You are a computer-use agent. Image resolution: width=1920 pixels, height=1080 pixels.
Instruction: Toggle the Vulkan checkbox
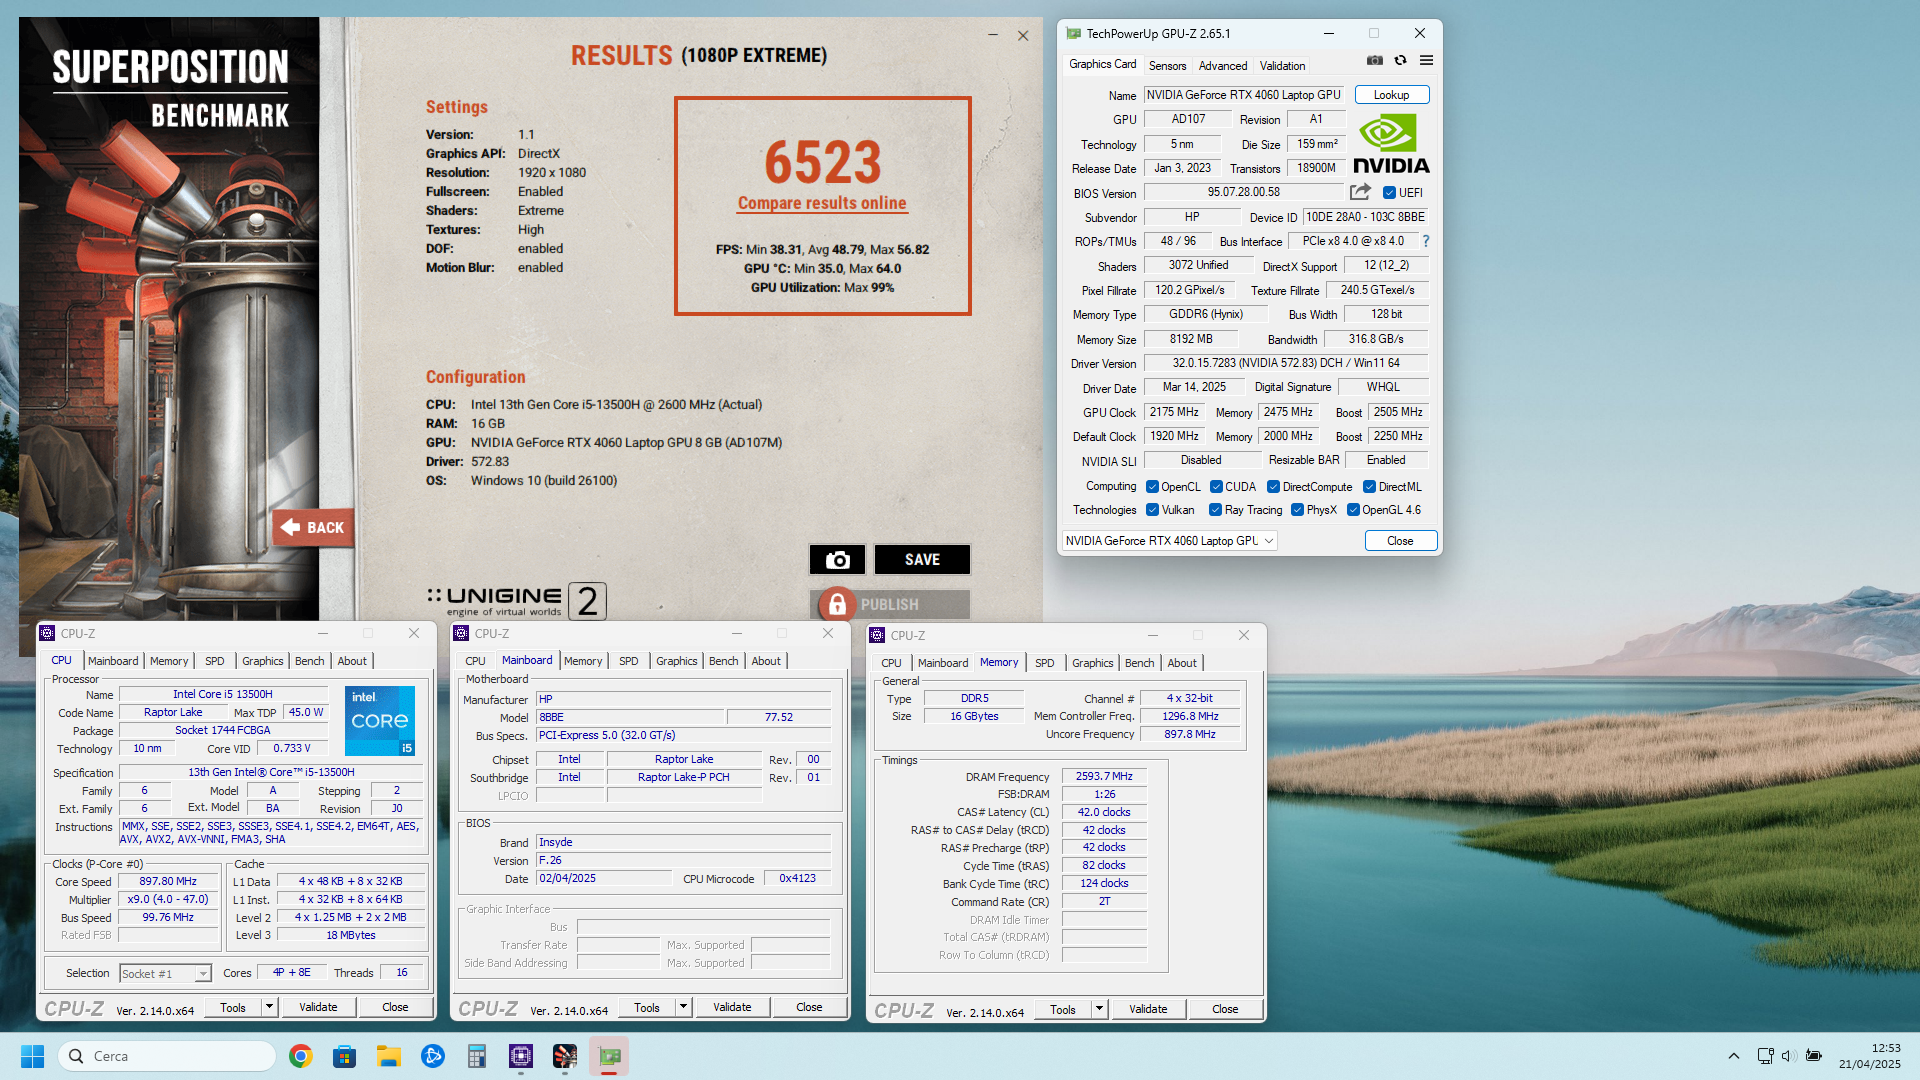click(x=1152, y=510)
